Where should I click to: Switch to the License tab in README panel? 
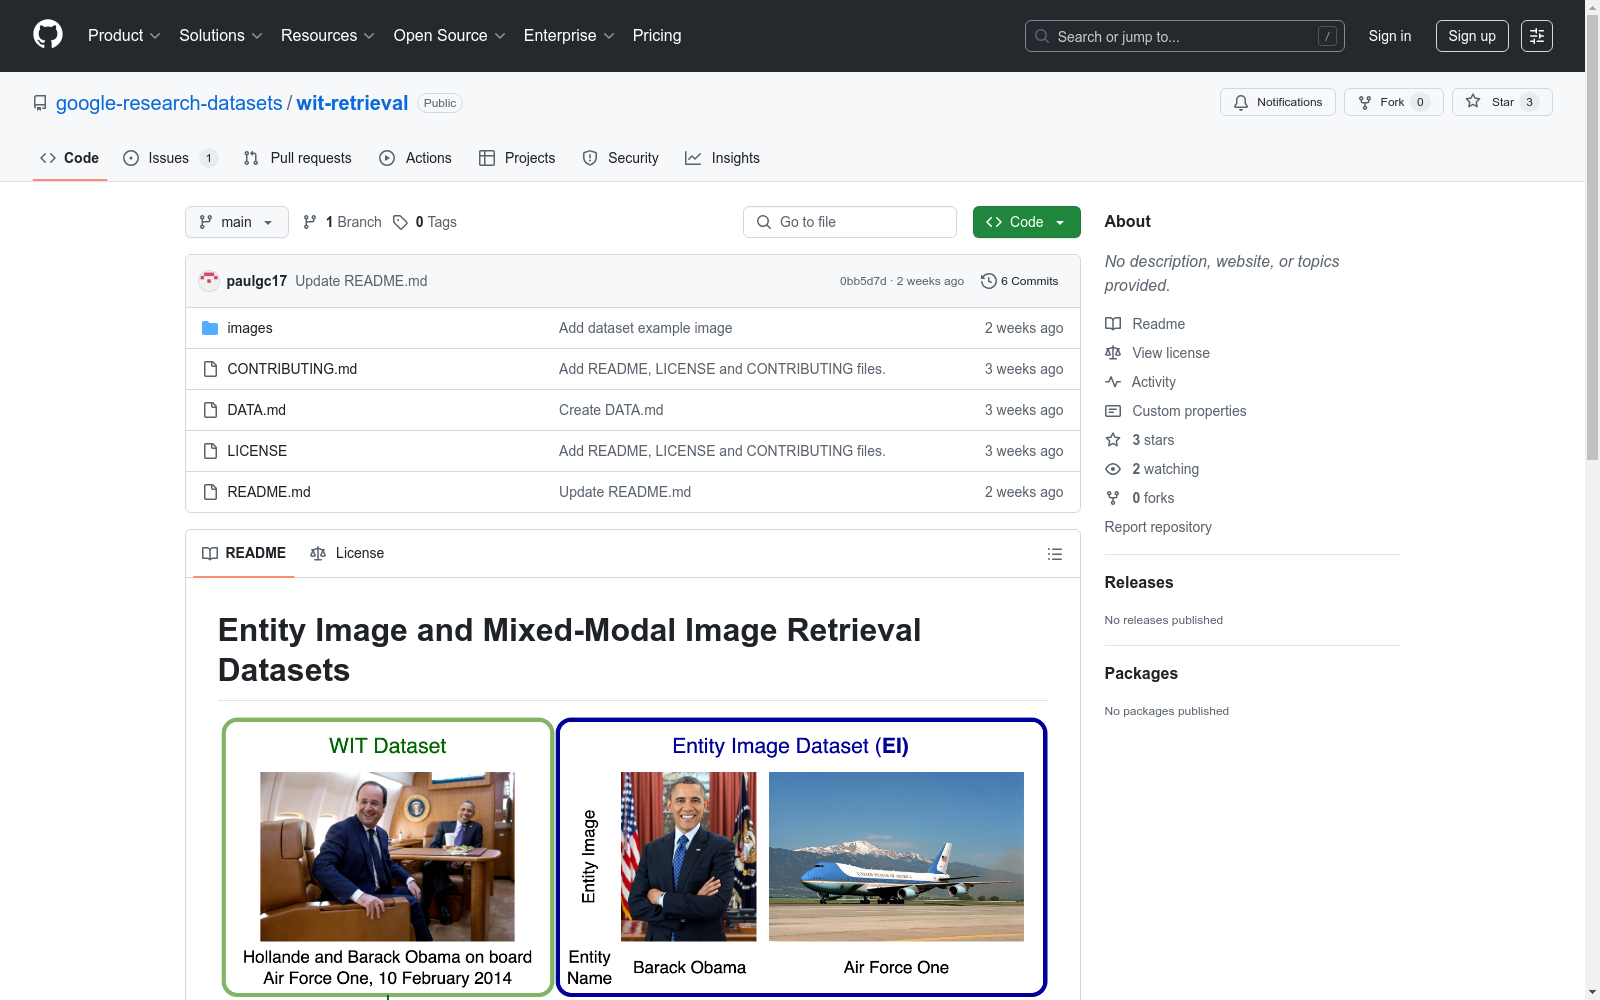pos(347,553)
